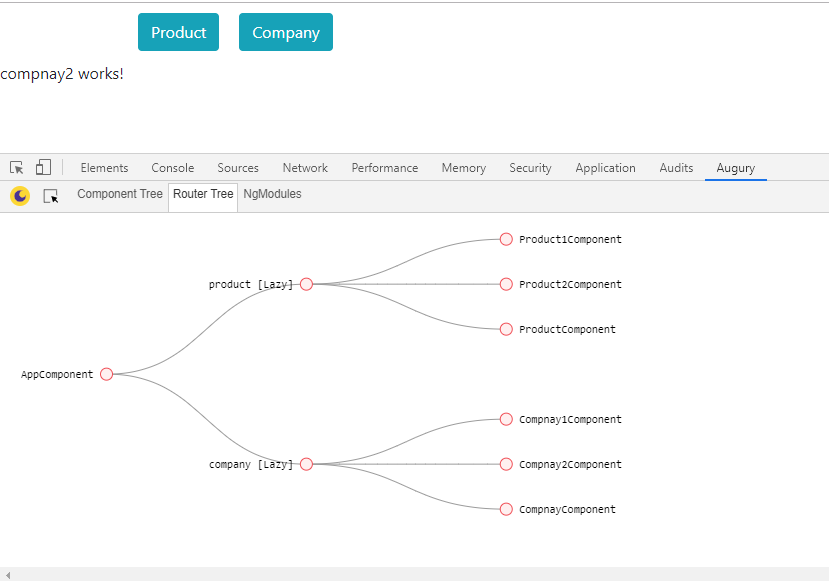This screenshot has width=829, height=581.
Task: Select the Compnay2Component node circle
Action: 506,464
